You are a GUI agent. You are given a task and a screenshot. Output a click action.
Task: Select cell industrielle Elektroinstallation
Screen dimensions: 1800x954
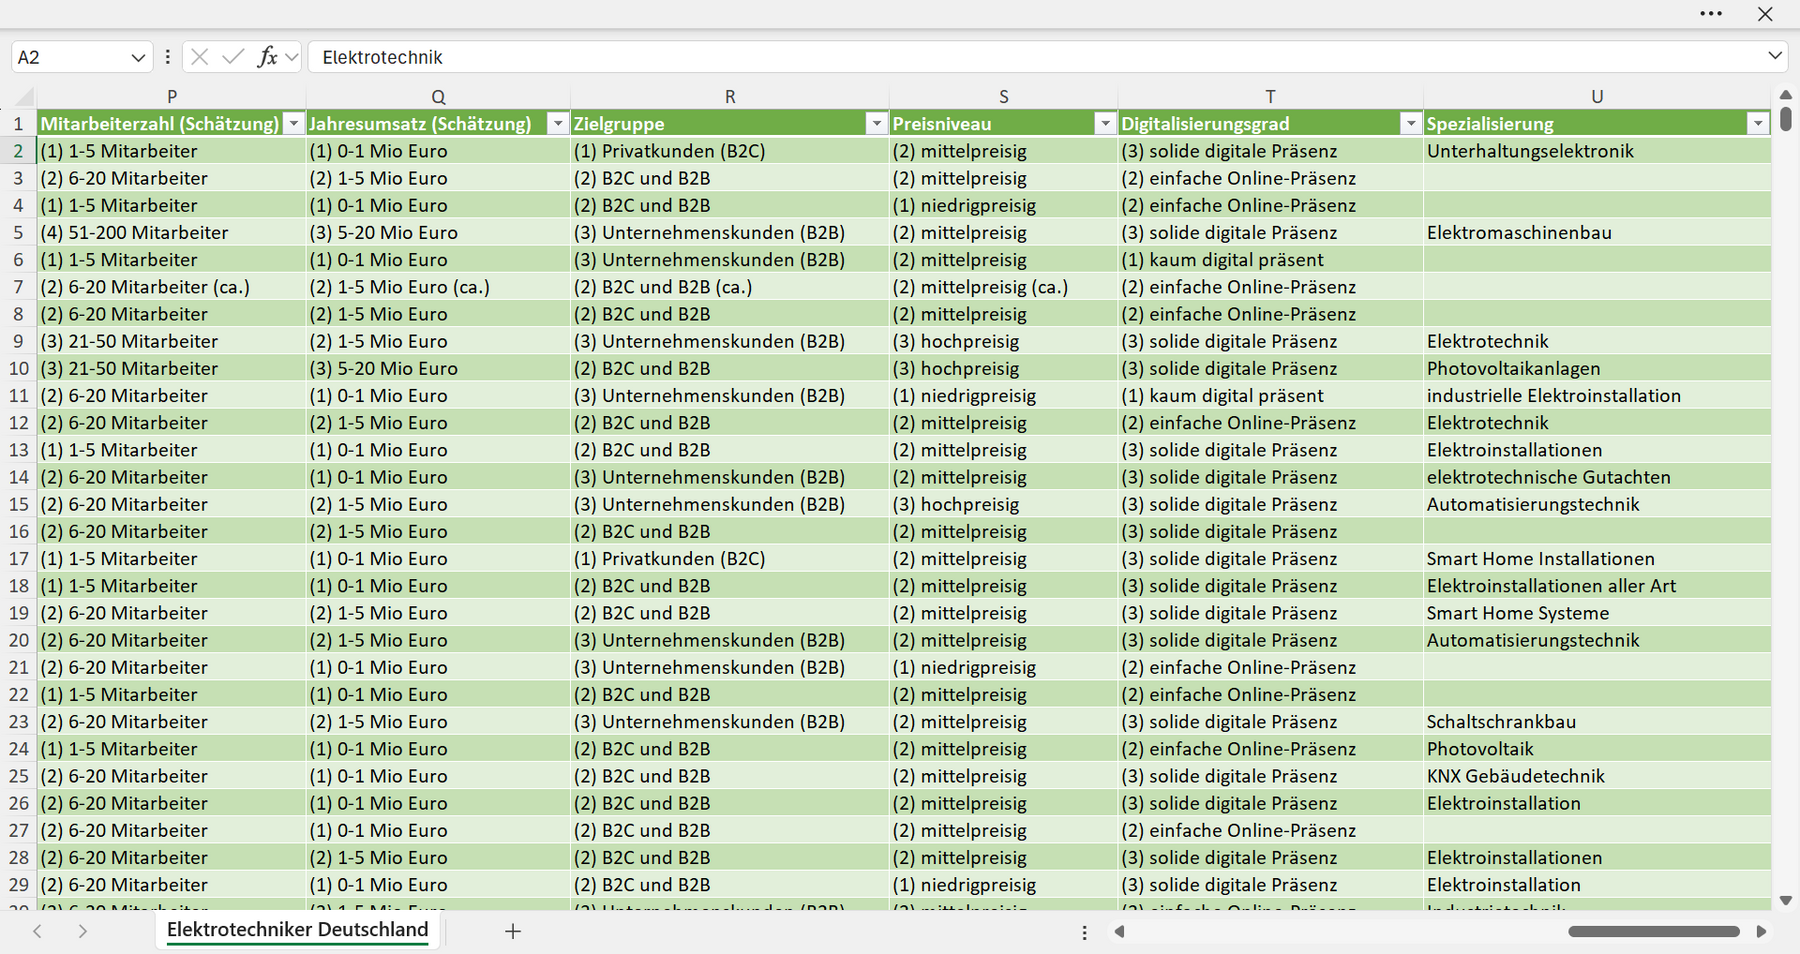[x=1597, y=396]
